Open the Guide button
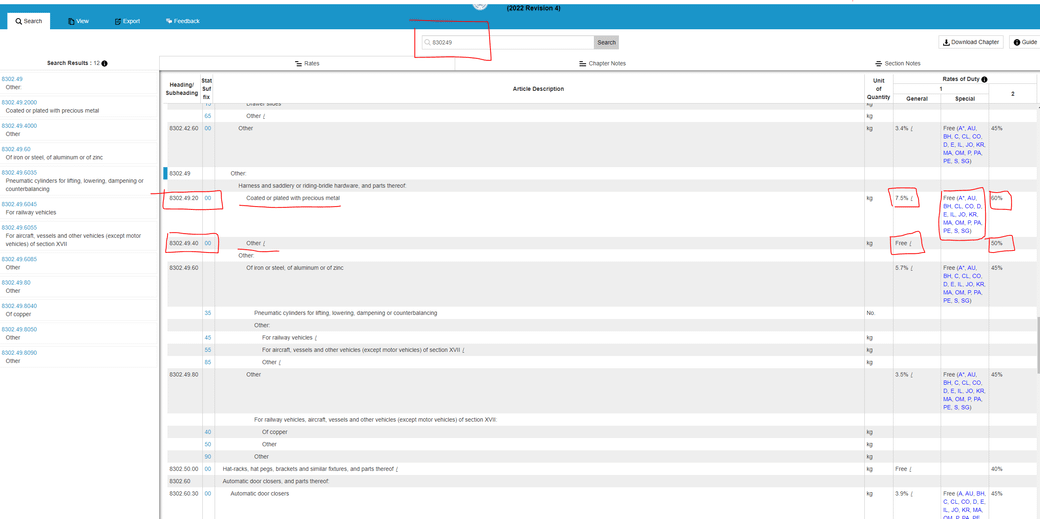This screenshot has width=1040, height=519. [1024, 42]
